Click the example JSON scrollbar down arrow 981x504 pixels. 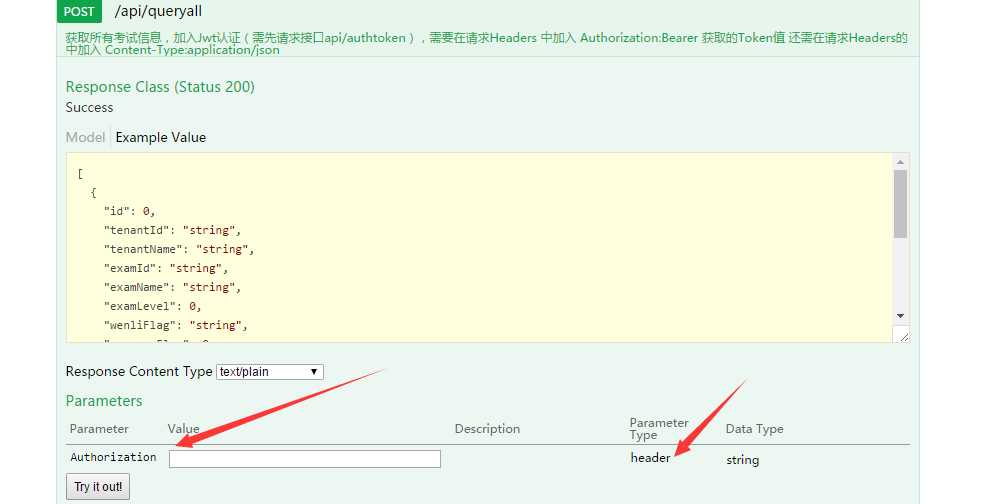(900, 316)
